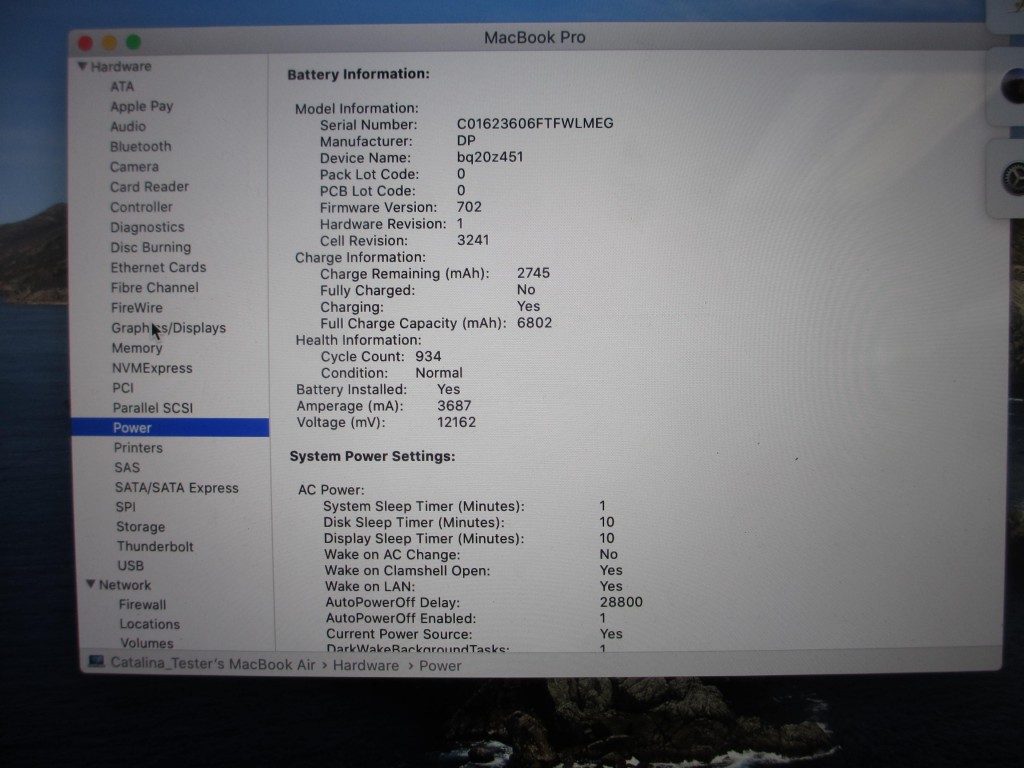Select Apple Pay in the sidebar
The height and width of the screenshot is (768, 1024).
[x=141, y=106]
